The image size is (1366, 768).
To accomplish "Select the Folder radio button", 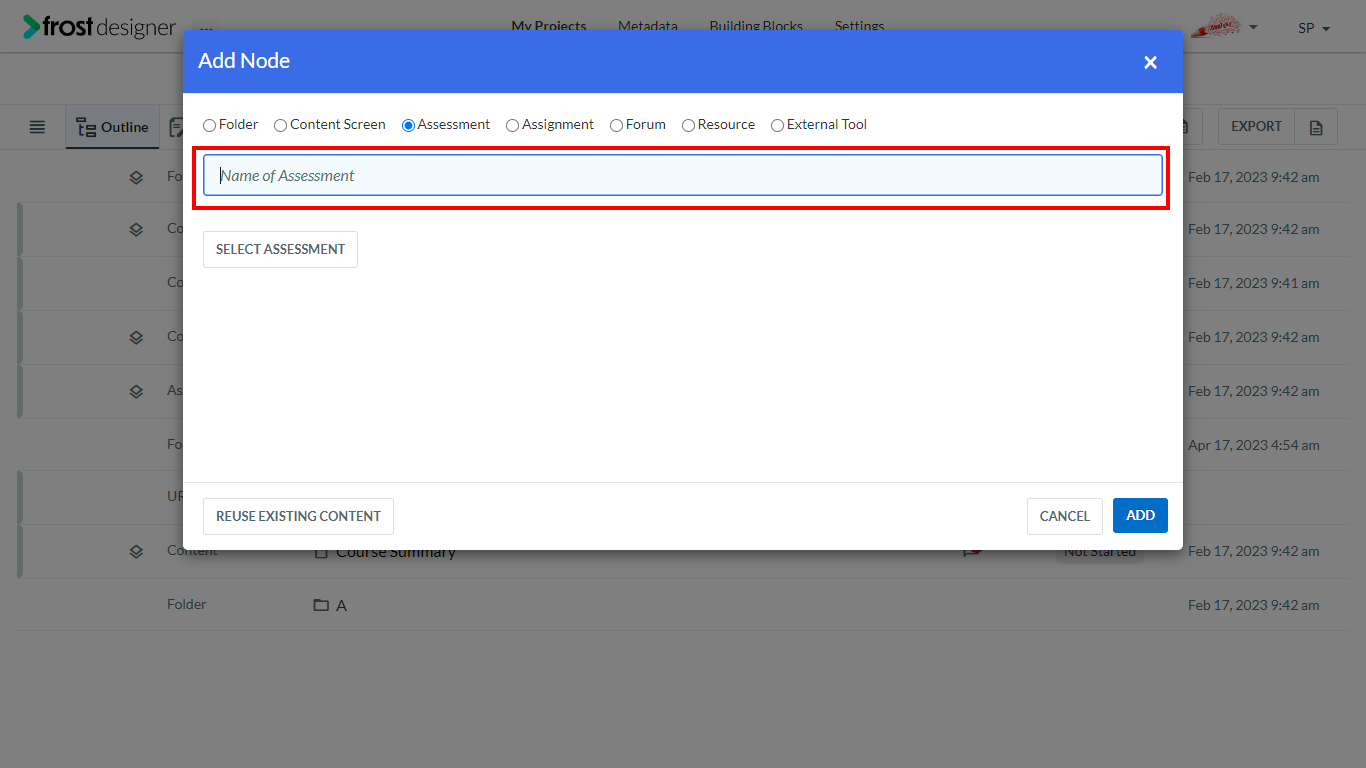I will click(x=209, y=125).
